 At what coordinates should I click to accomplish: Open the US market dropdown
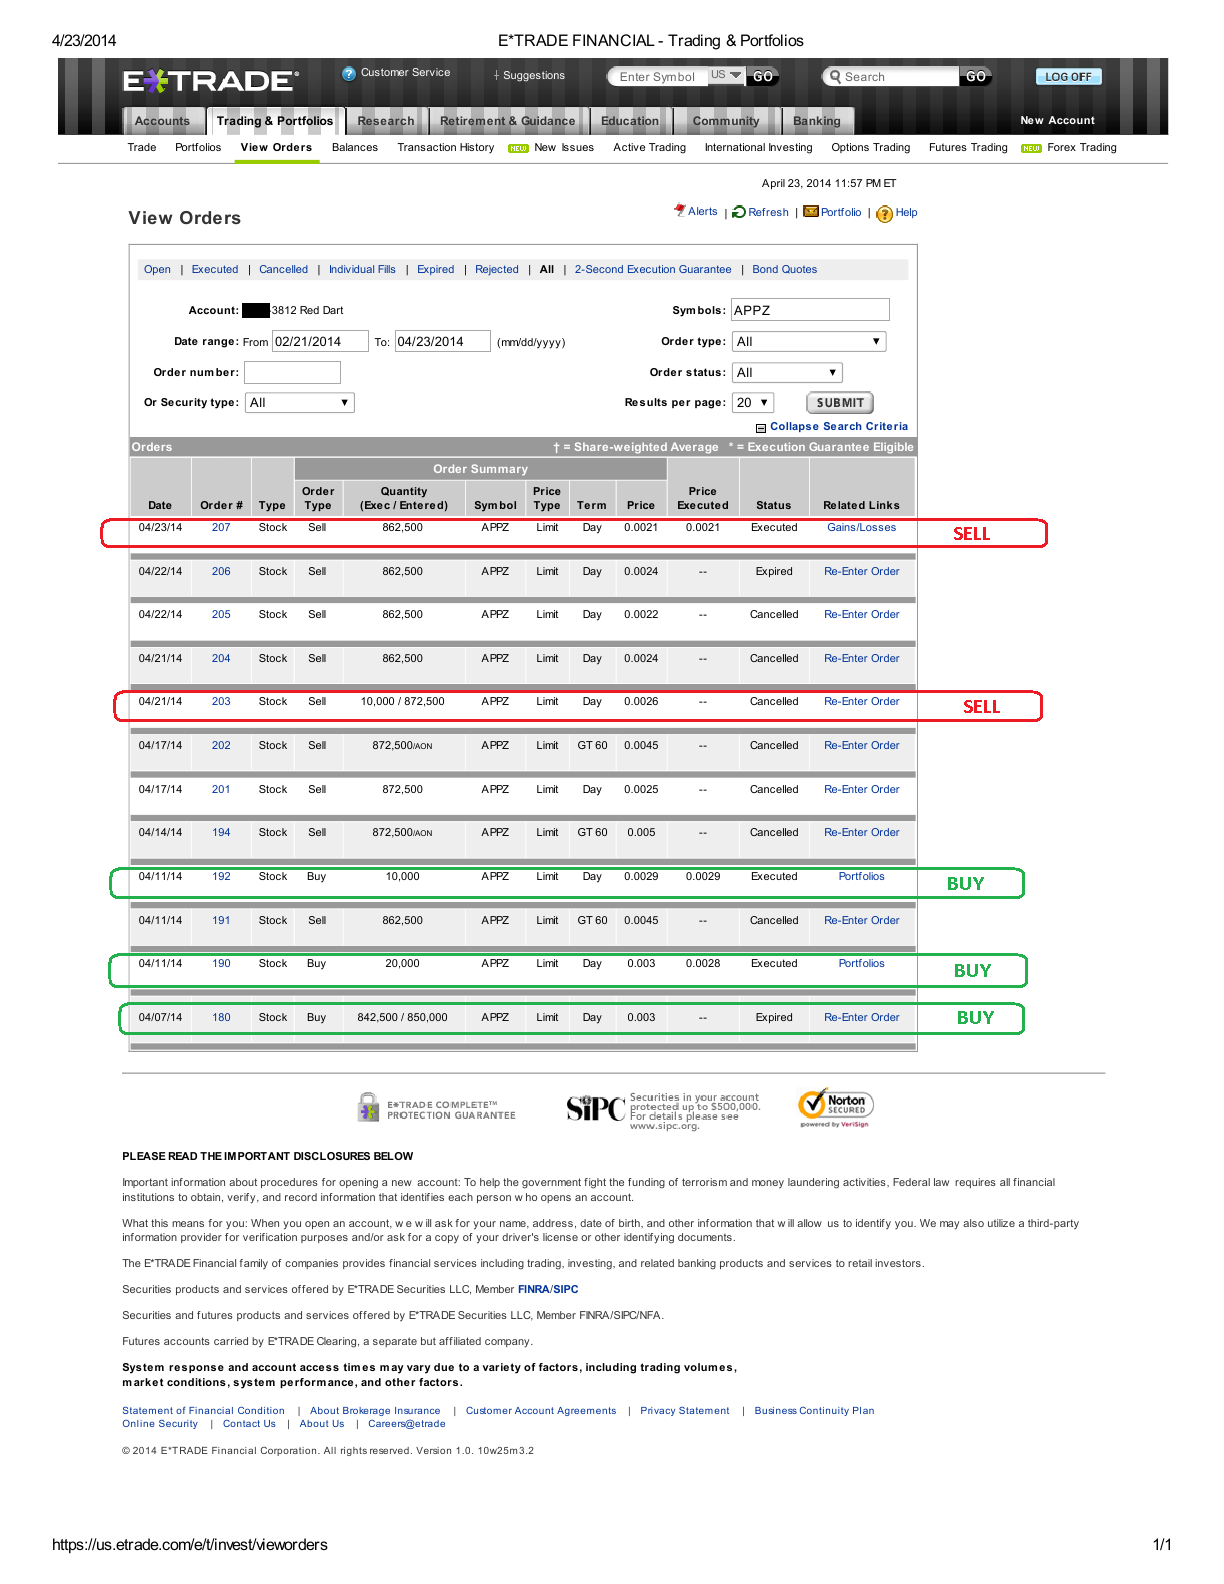point(727,75)
